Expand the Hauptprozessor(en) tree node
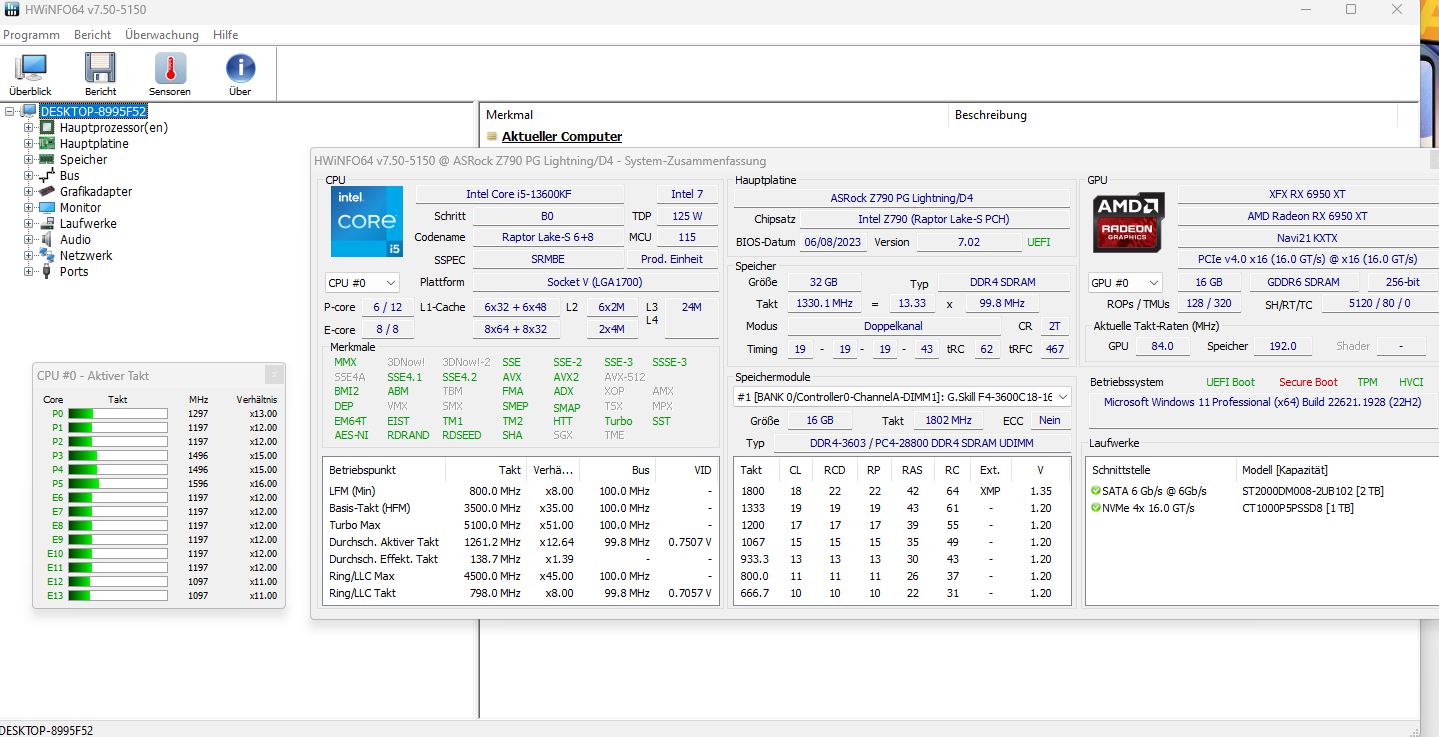This screenshot has width=1439, height=737. pos(29,128)
